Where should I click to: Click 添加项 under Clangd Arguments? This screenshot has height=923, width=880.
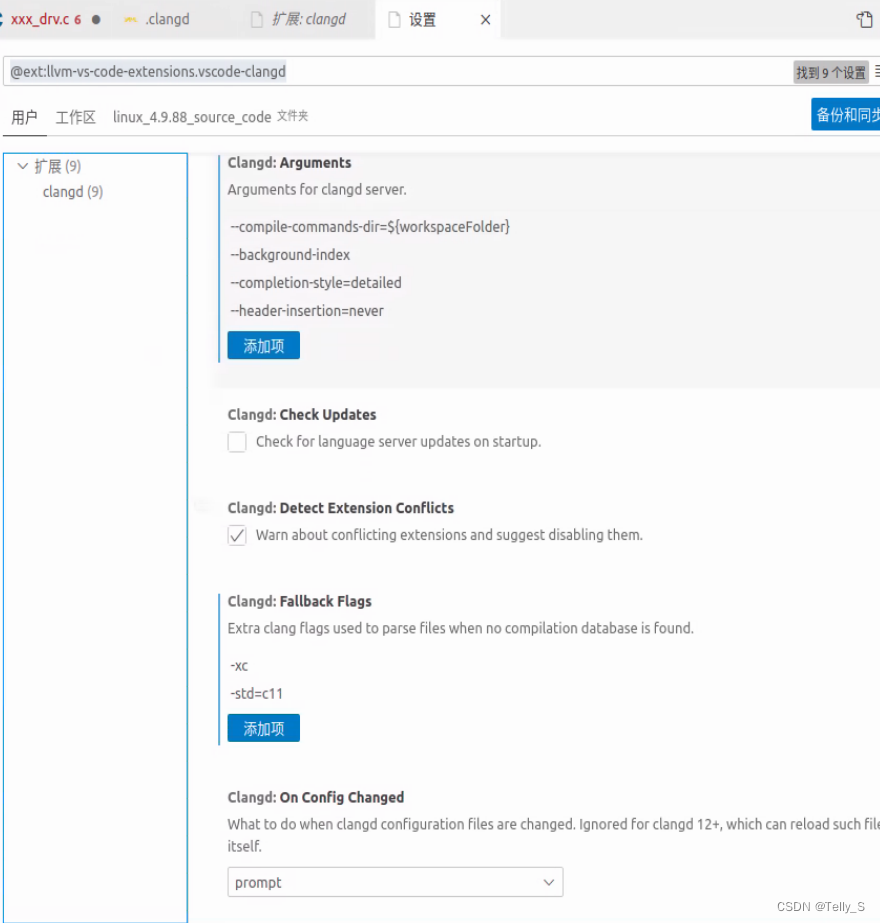[263, 345]
